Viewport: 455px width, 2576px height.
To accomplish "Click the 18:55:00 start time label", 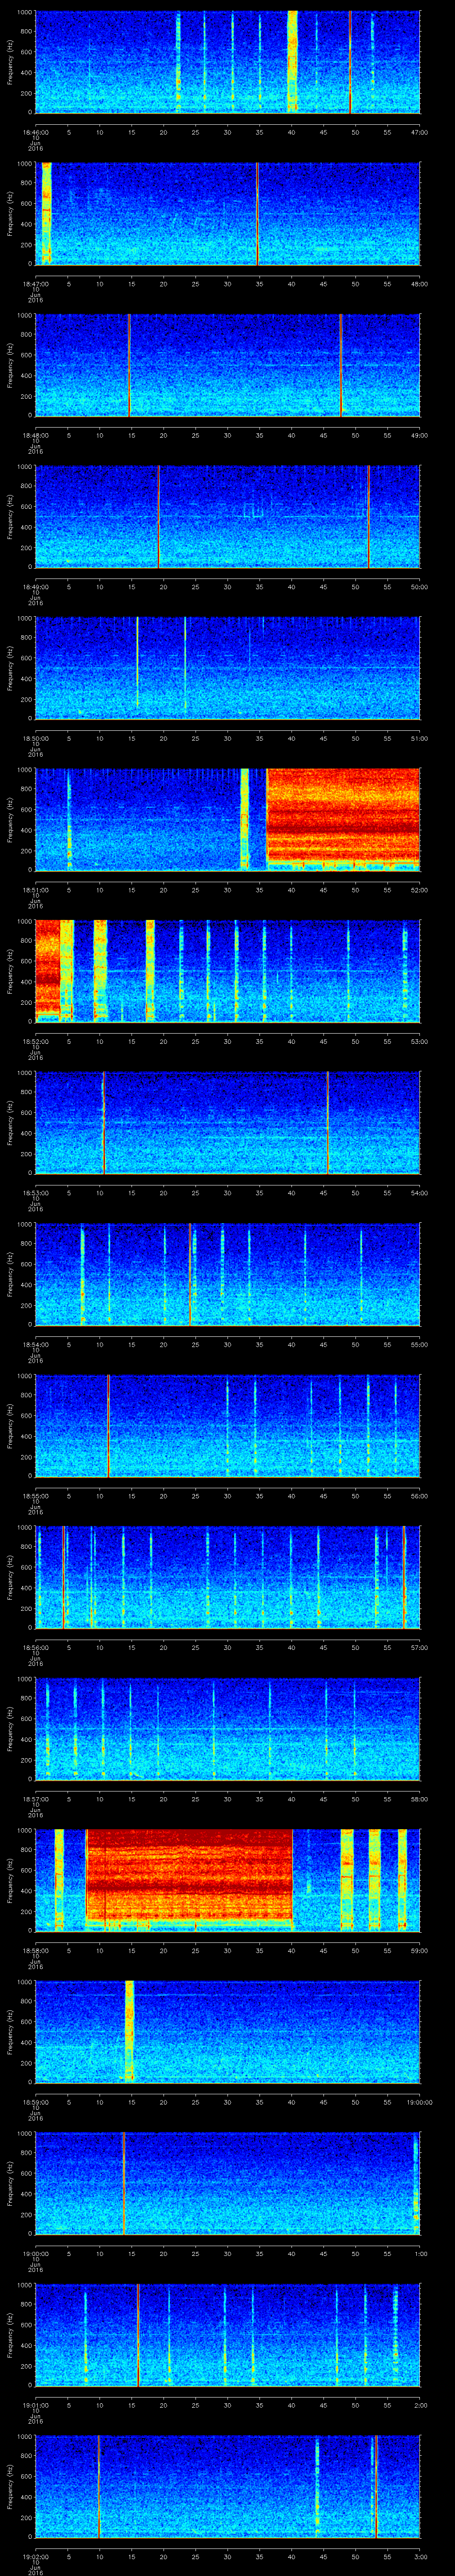I will [x=35, y=1496].
